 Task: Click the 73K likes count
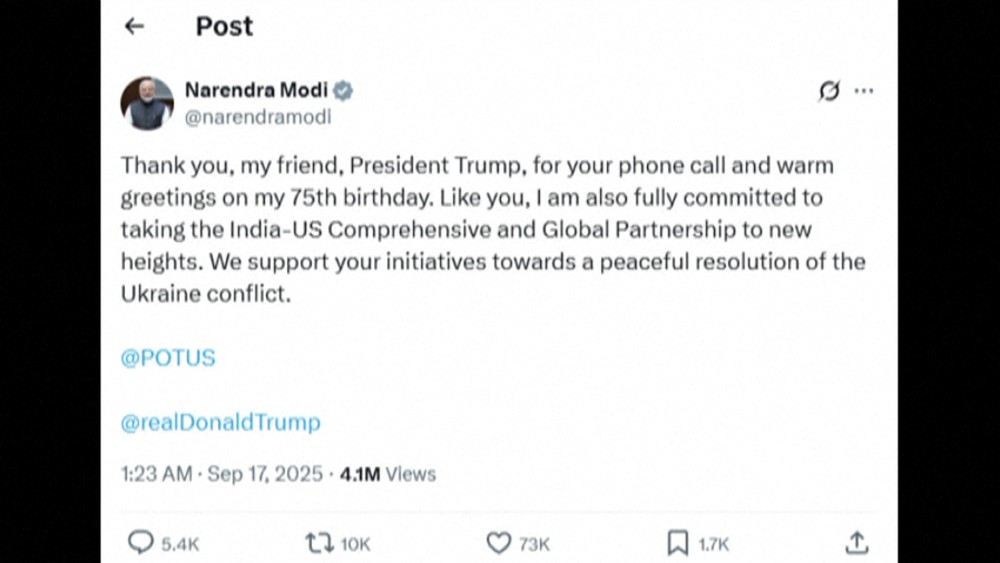pyautogui.click(x=534, y=544)
